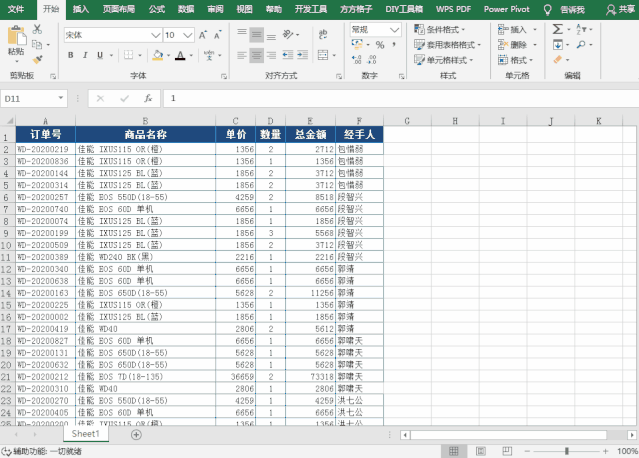Switch to the 插入 tab

tap(81, 9)
